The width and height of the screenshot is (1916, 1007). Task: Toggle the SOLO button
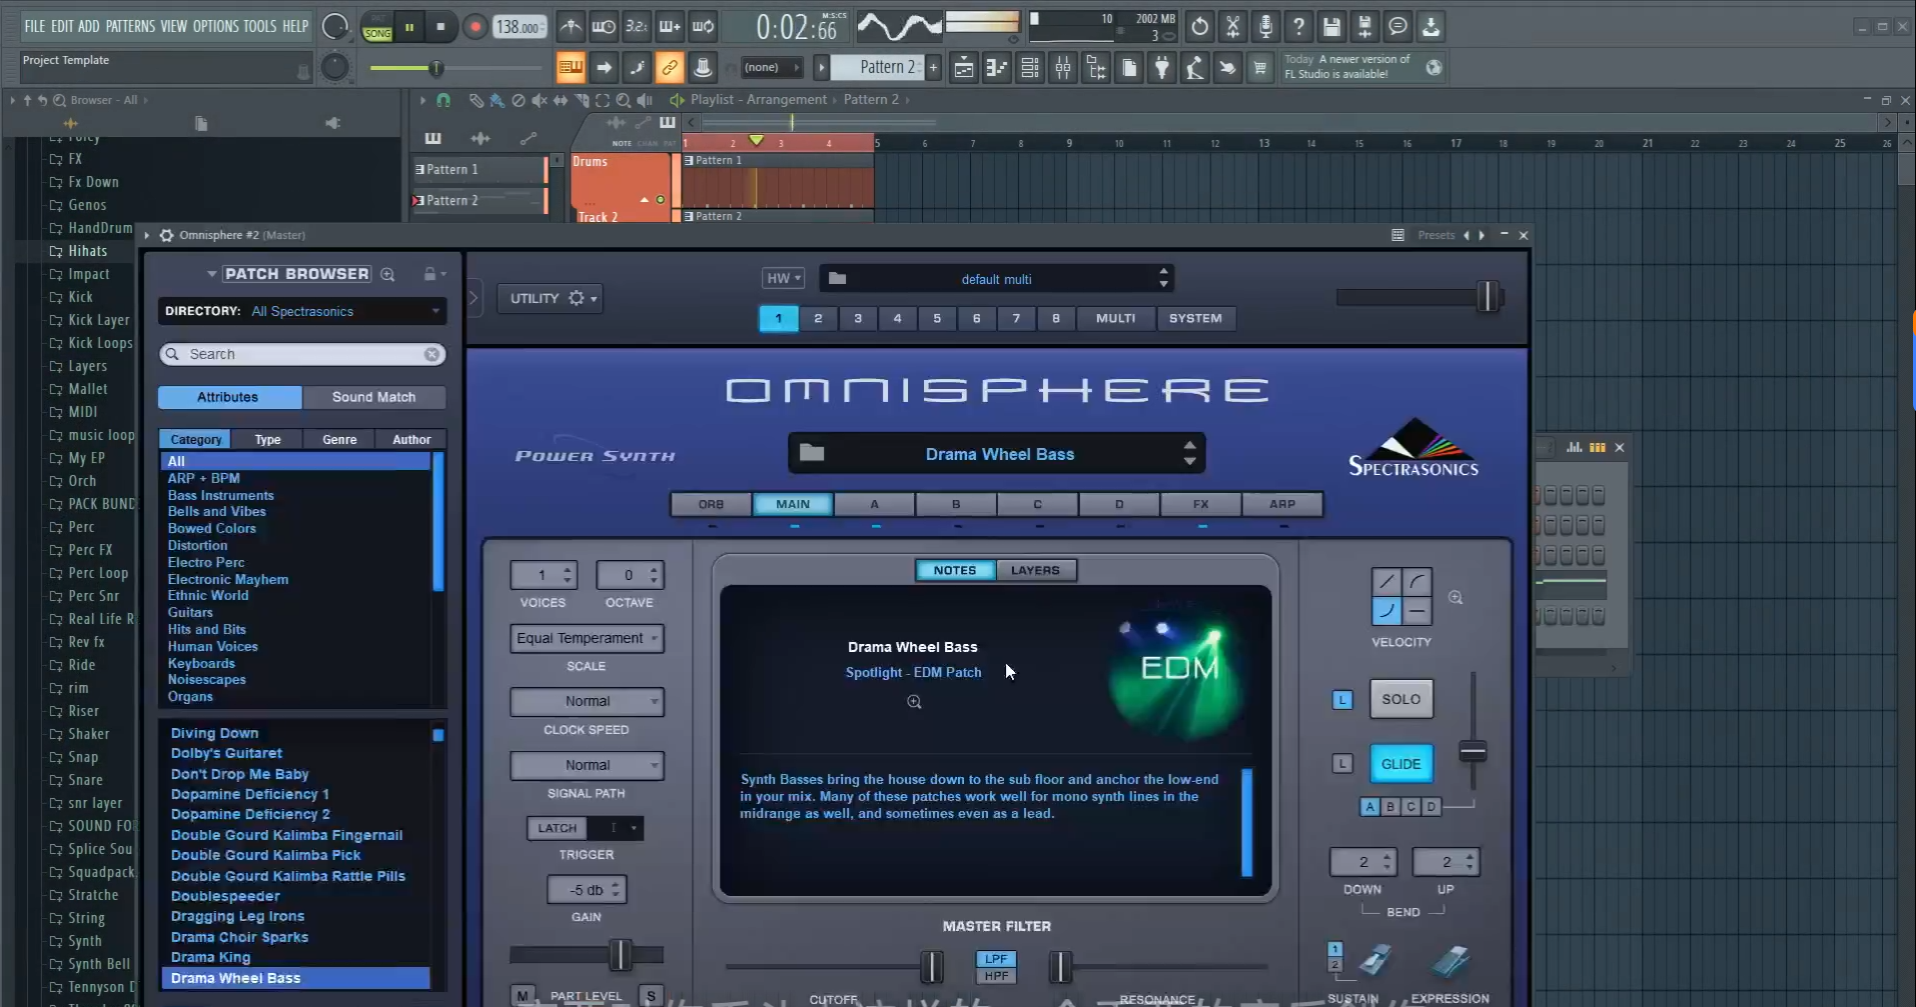[1401, 699]
